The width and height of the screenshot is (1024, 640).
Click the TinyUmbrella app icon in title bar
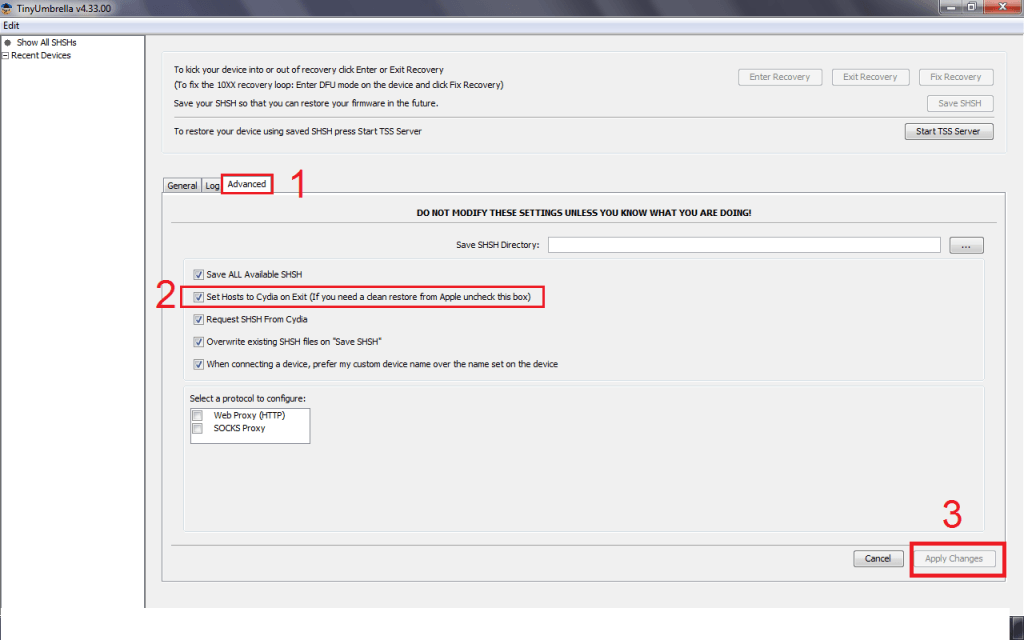tap(7, 8)
